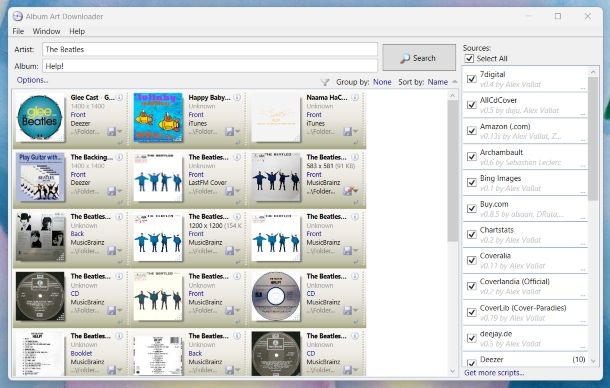
Task: Disable the Coverlandia (Official) source
Action: [x=472, y=286]
